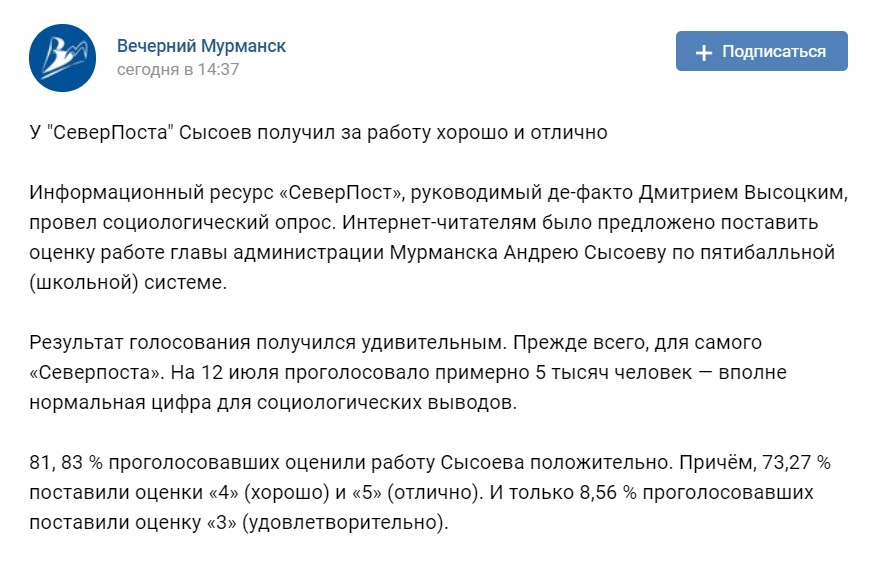
Task: Click the post timestamp сегодня в 14:37
Action: click(177, 70)
